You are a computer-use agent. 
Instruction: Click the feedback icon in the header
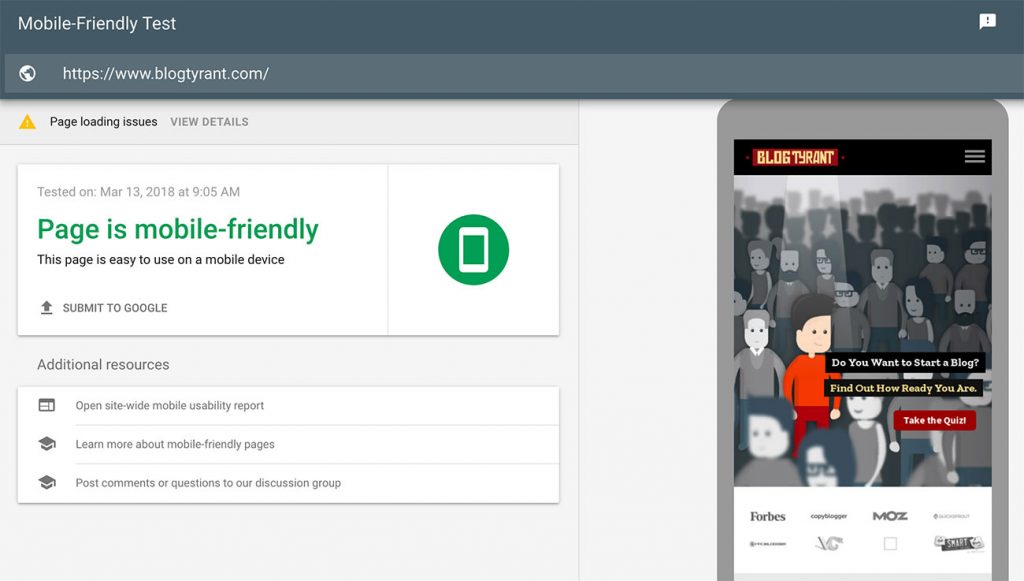pos(987,22)
